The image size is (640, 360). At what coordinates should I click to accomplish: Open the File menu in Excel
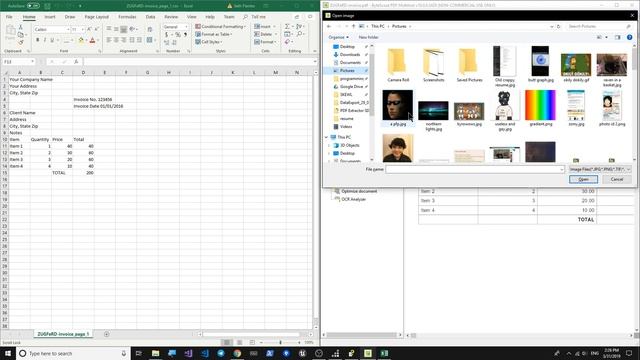coord(9,17)
